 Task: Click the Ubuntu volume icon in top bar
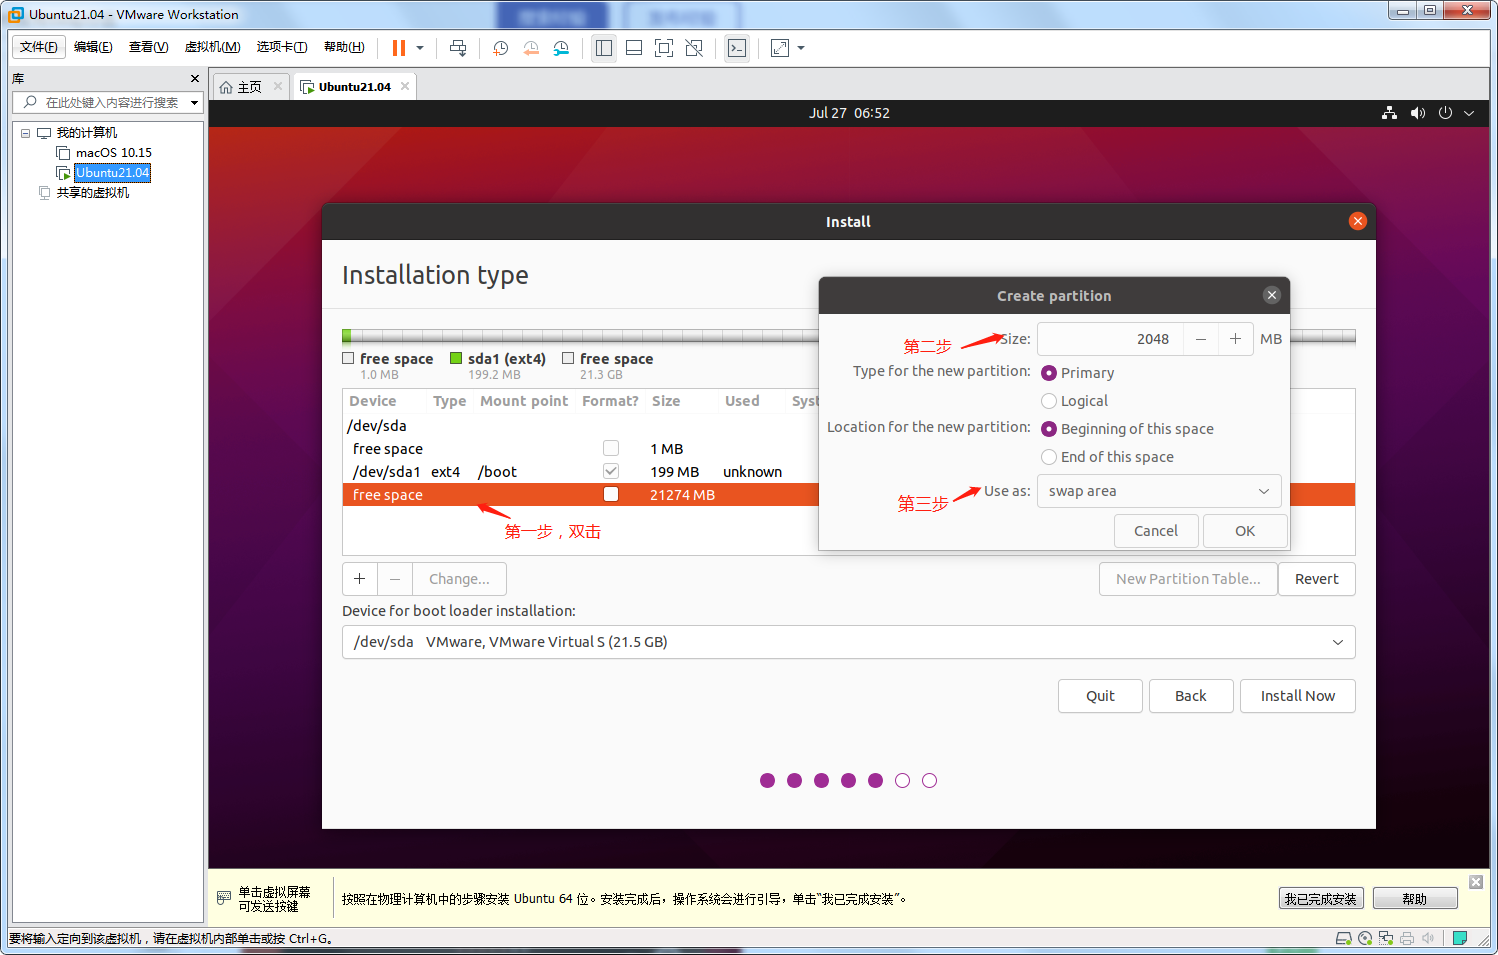(1417, 113)
